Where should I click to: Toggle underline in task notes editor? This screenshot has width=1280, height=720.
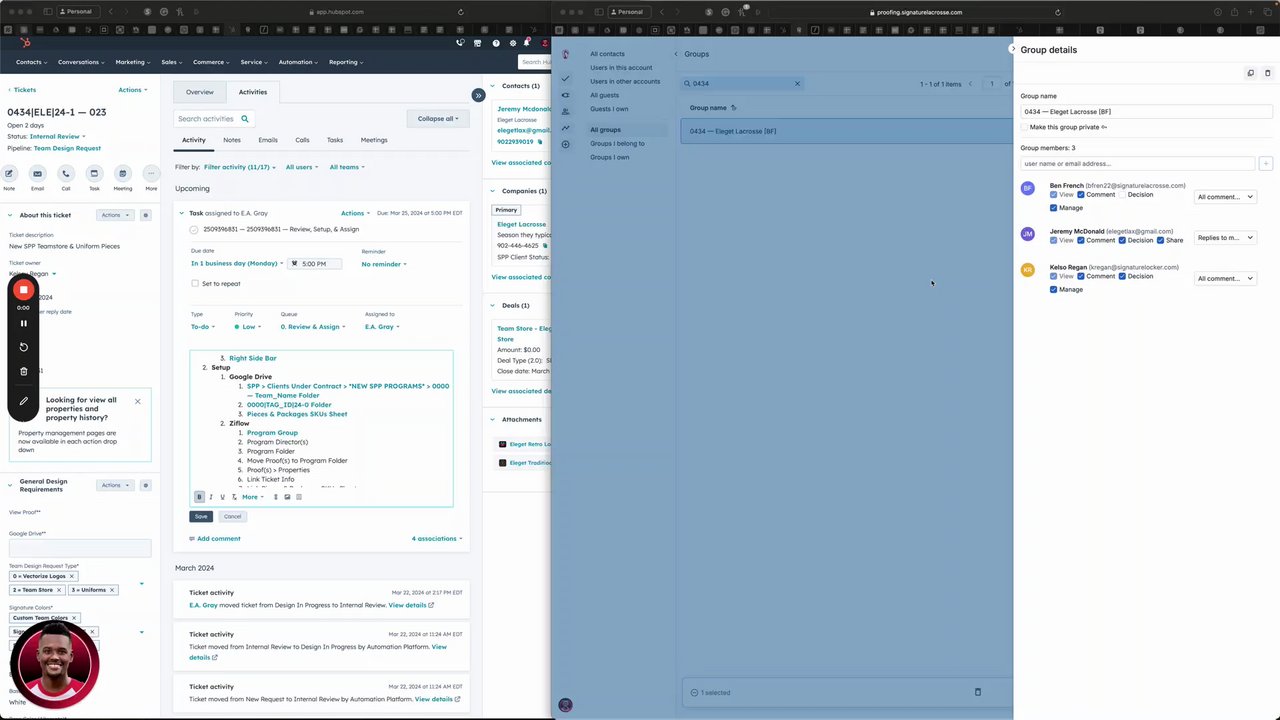(222, 497)
